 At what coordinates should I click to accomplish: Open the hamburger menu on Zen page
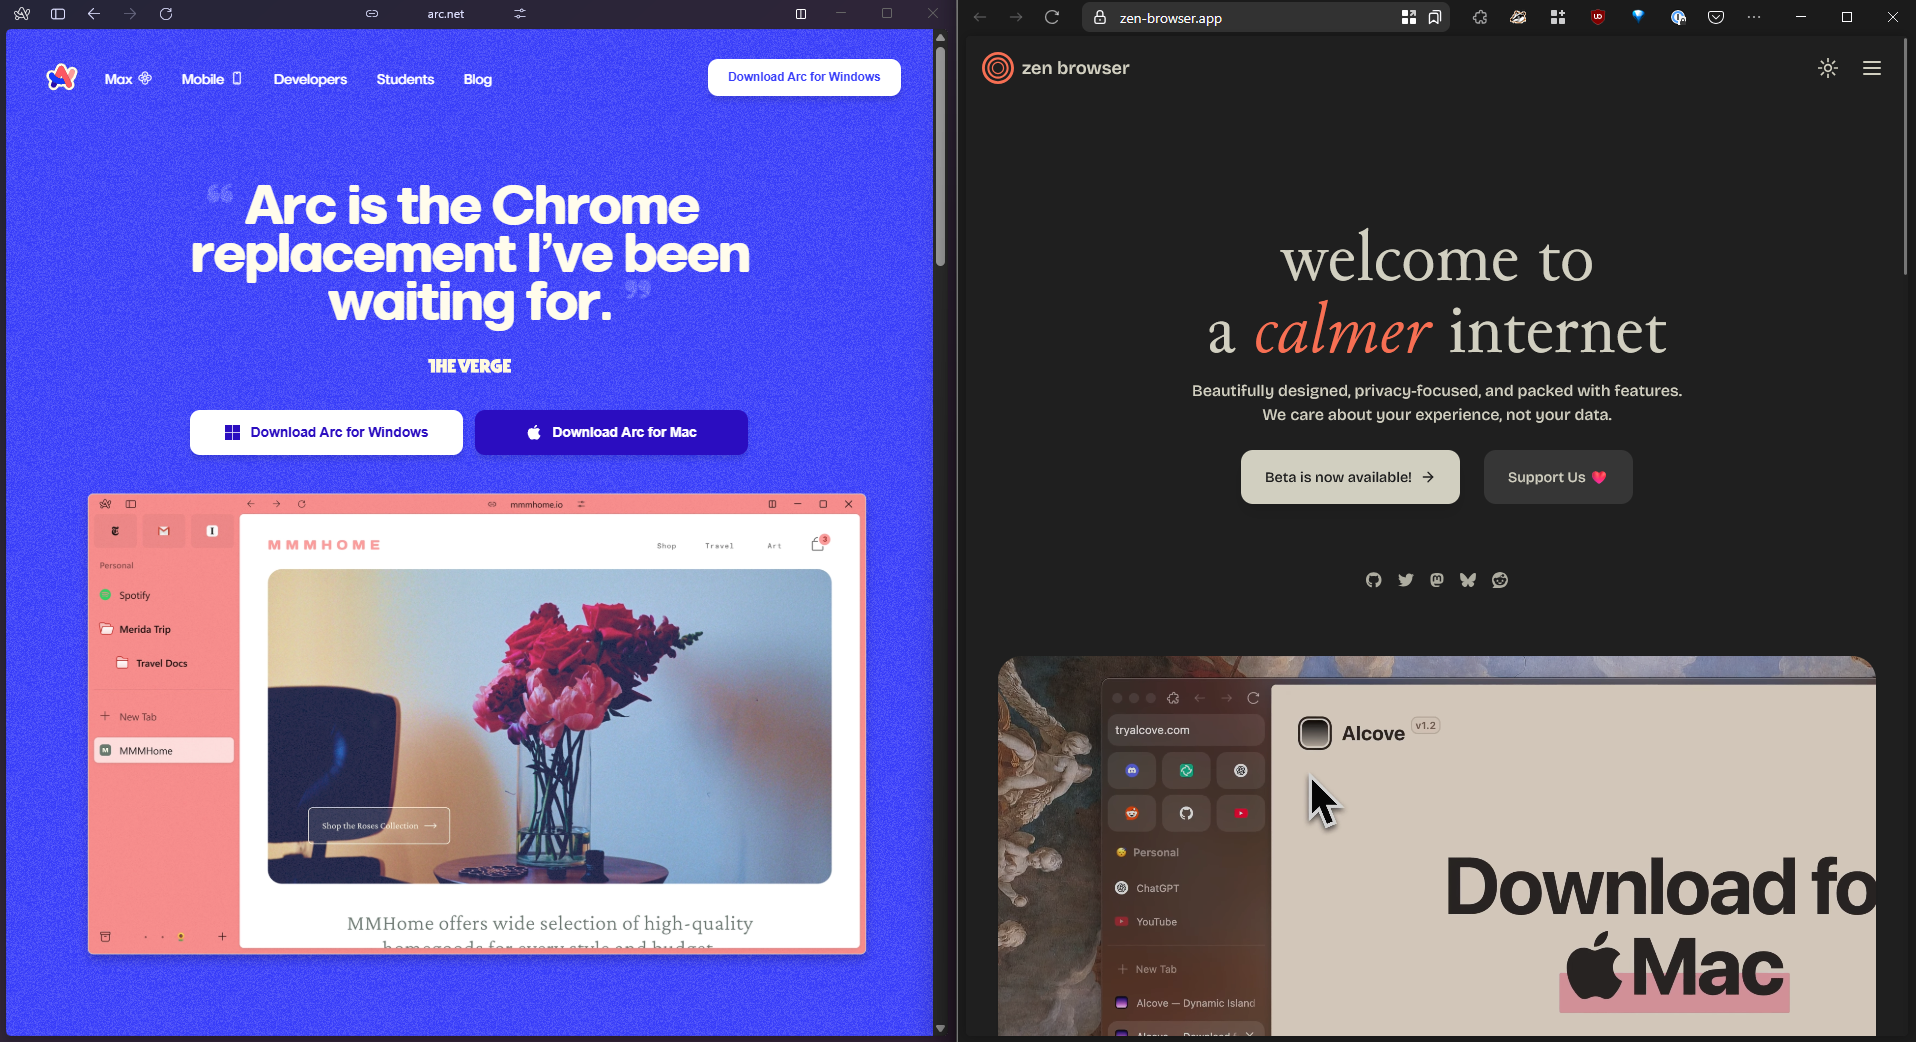click(1872, 68)
